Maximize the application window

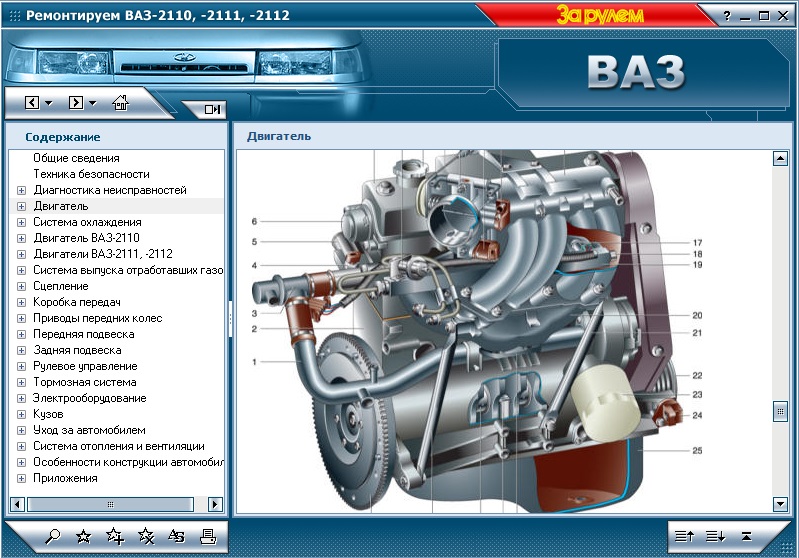pyautogui.click(x=764, y=16)
